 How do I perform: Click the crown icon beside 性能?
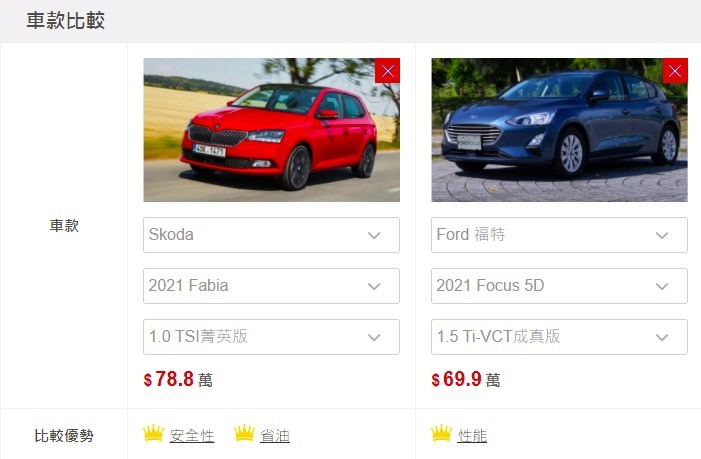coord(442,433)
